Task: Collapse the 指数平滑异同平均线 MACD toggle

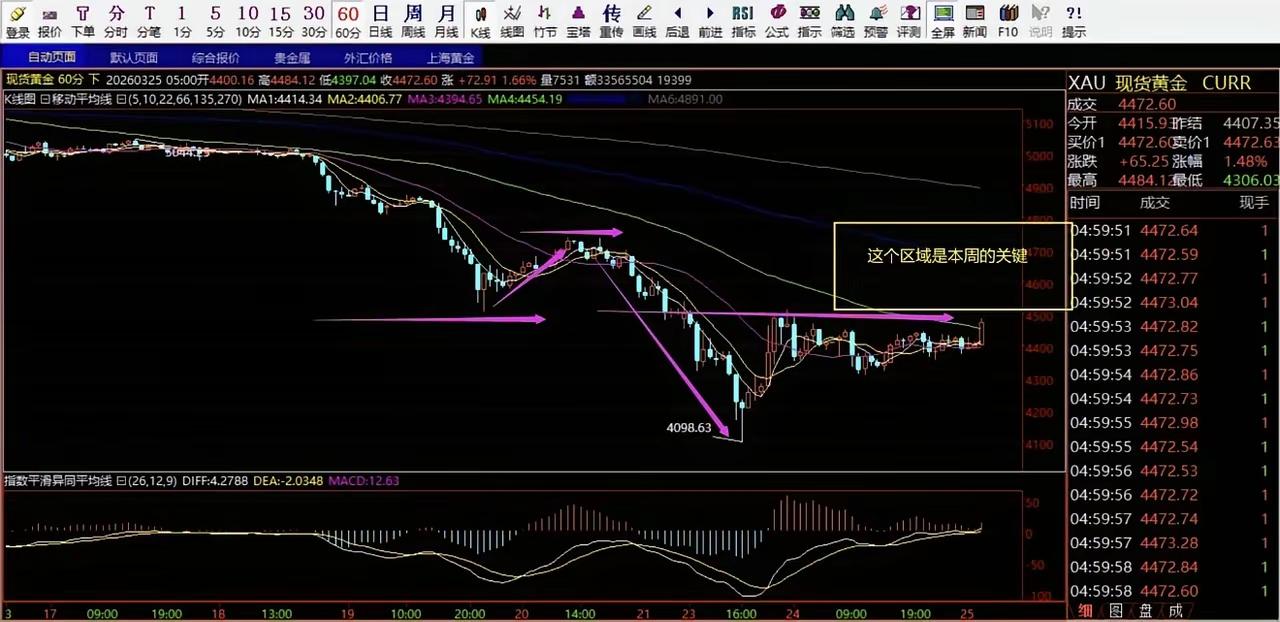Action: point(121,481)
